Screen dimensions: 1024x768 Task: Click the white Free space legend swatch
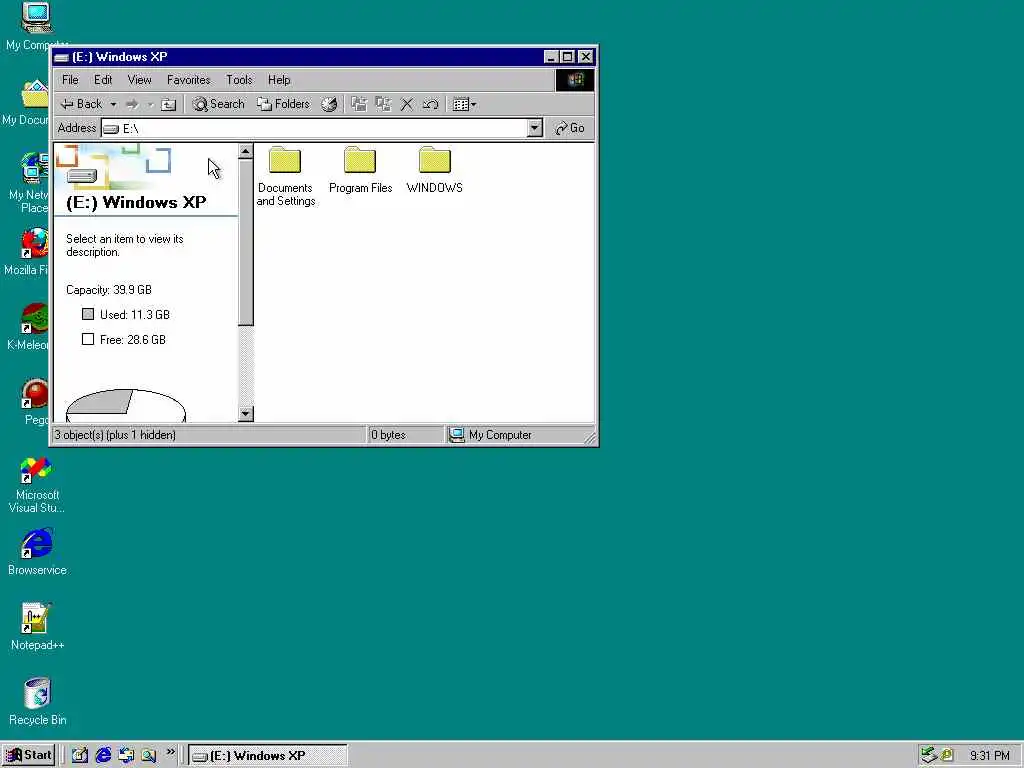click(x=88, y=339)
